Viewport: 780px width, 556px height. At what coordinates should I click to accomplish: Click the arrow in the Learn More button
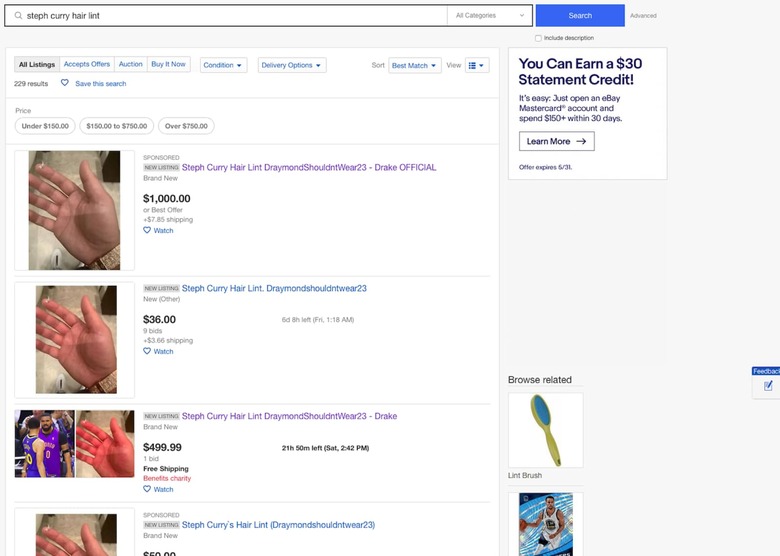(x=581, y=141)
